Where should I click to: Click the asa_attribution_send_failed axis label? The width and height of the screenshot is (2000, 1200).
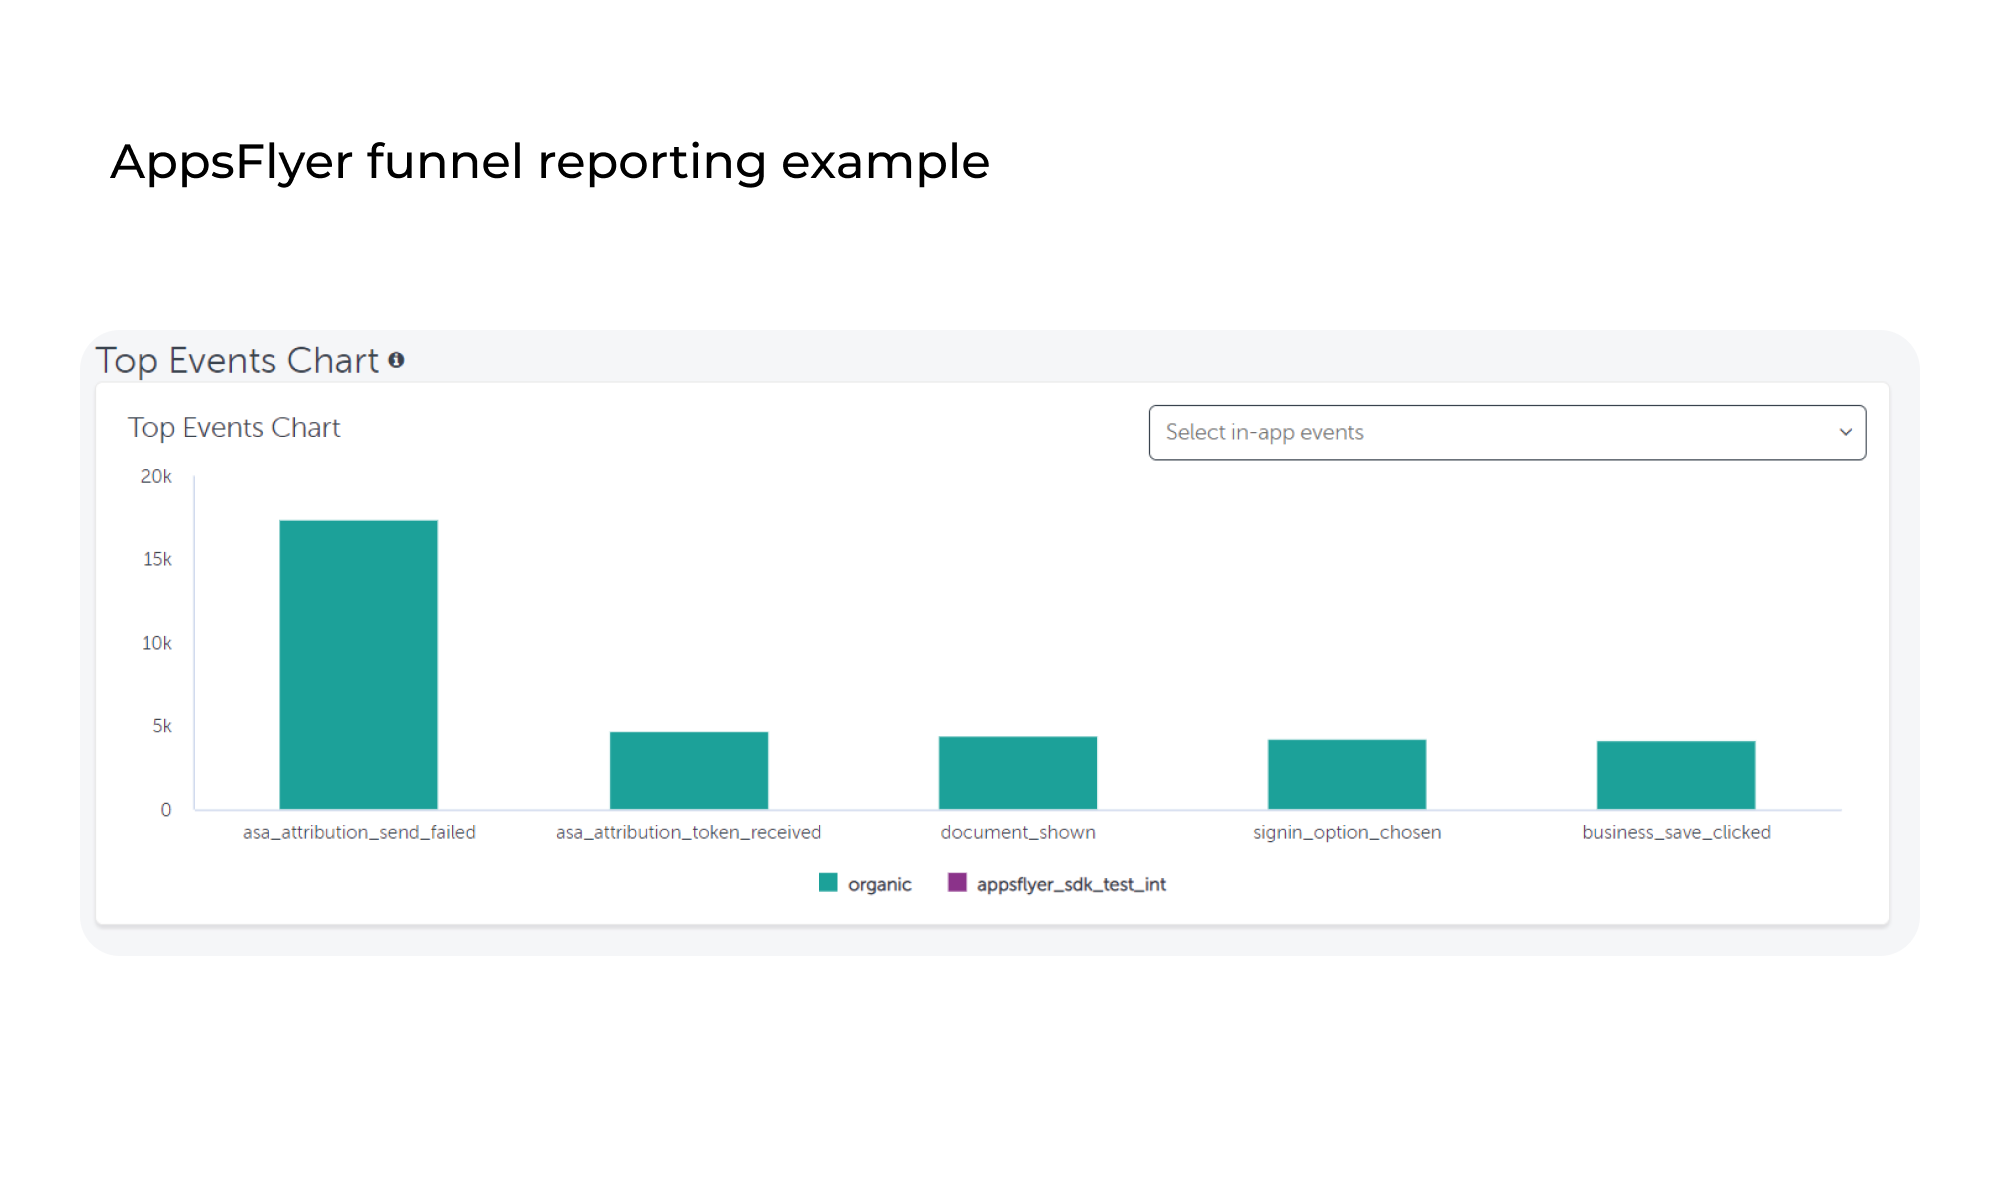pyautogui.click(x=359, y=832)
